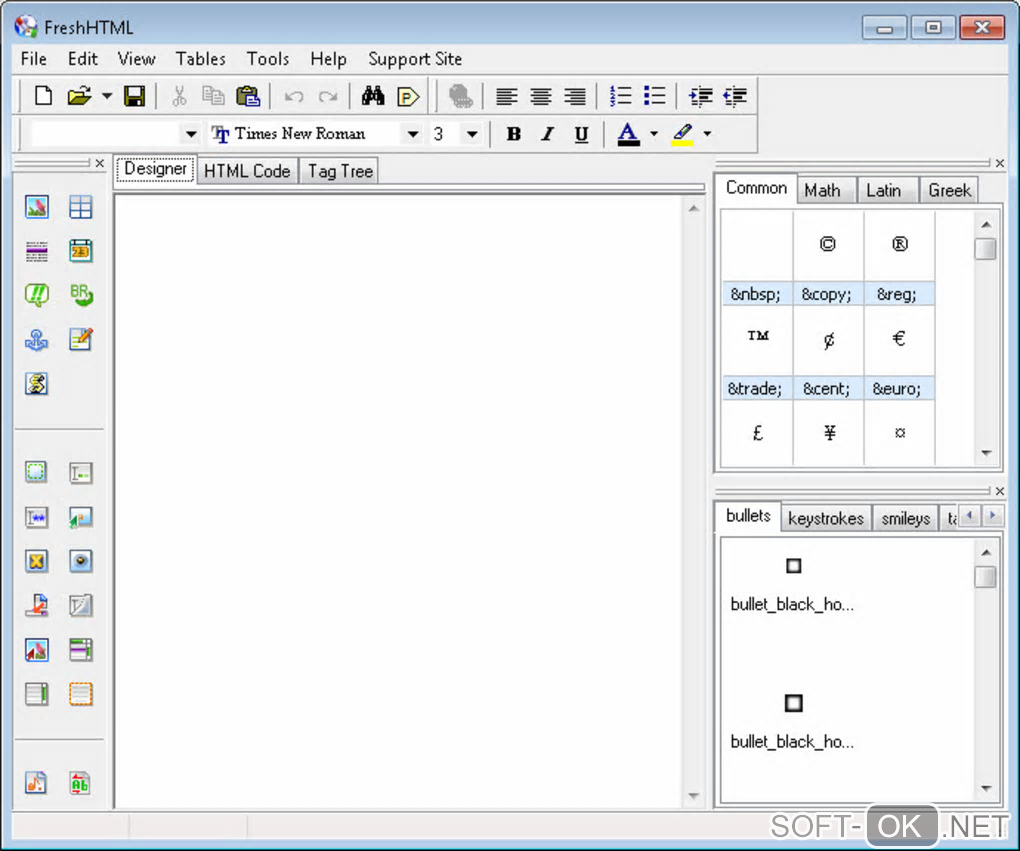Viewport: 1020px width, 851px height.
Task: Insert the &reg; registered symbol
Action: (x=898, y=259)
